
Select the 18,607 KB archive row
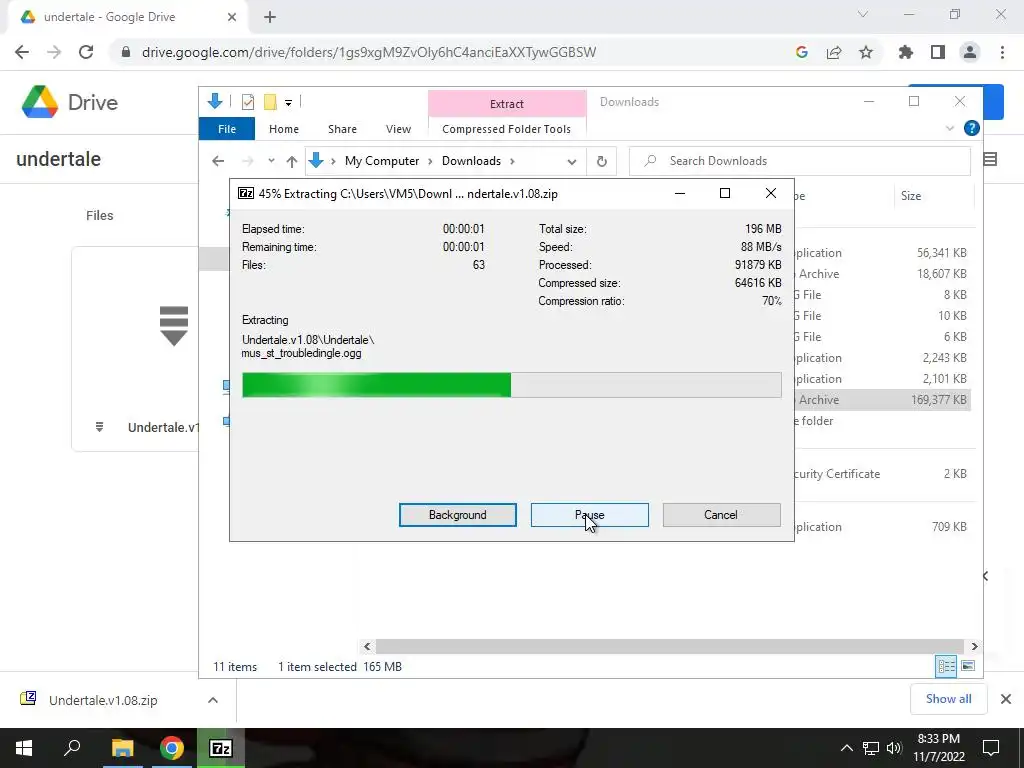[x=882, y=274]
